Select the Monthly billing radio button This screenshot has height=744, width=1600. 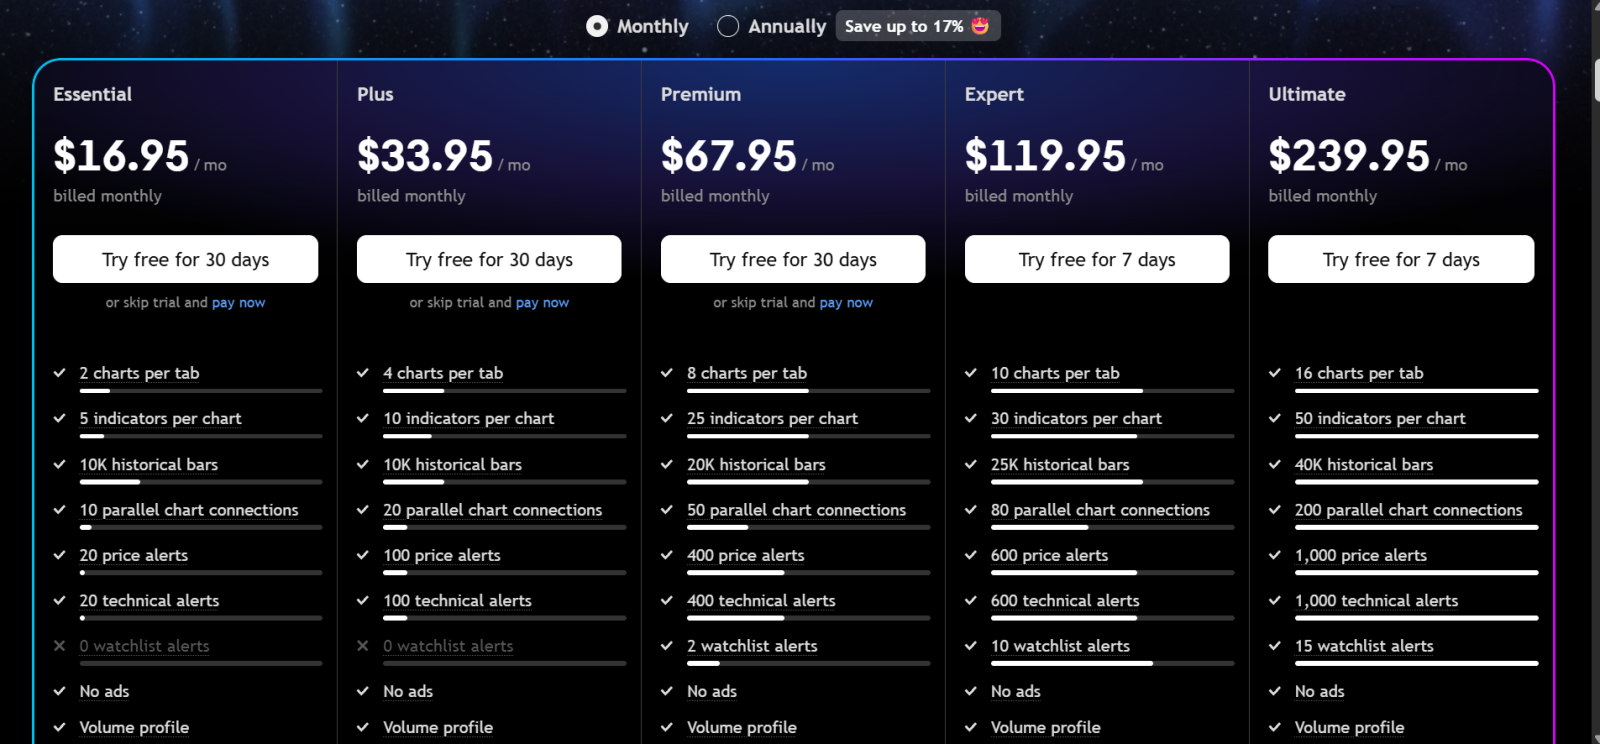click(x=597, y=26)
